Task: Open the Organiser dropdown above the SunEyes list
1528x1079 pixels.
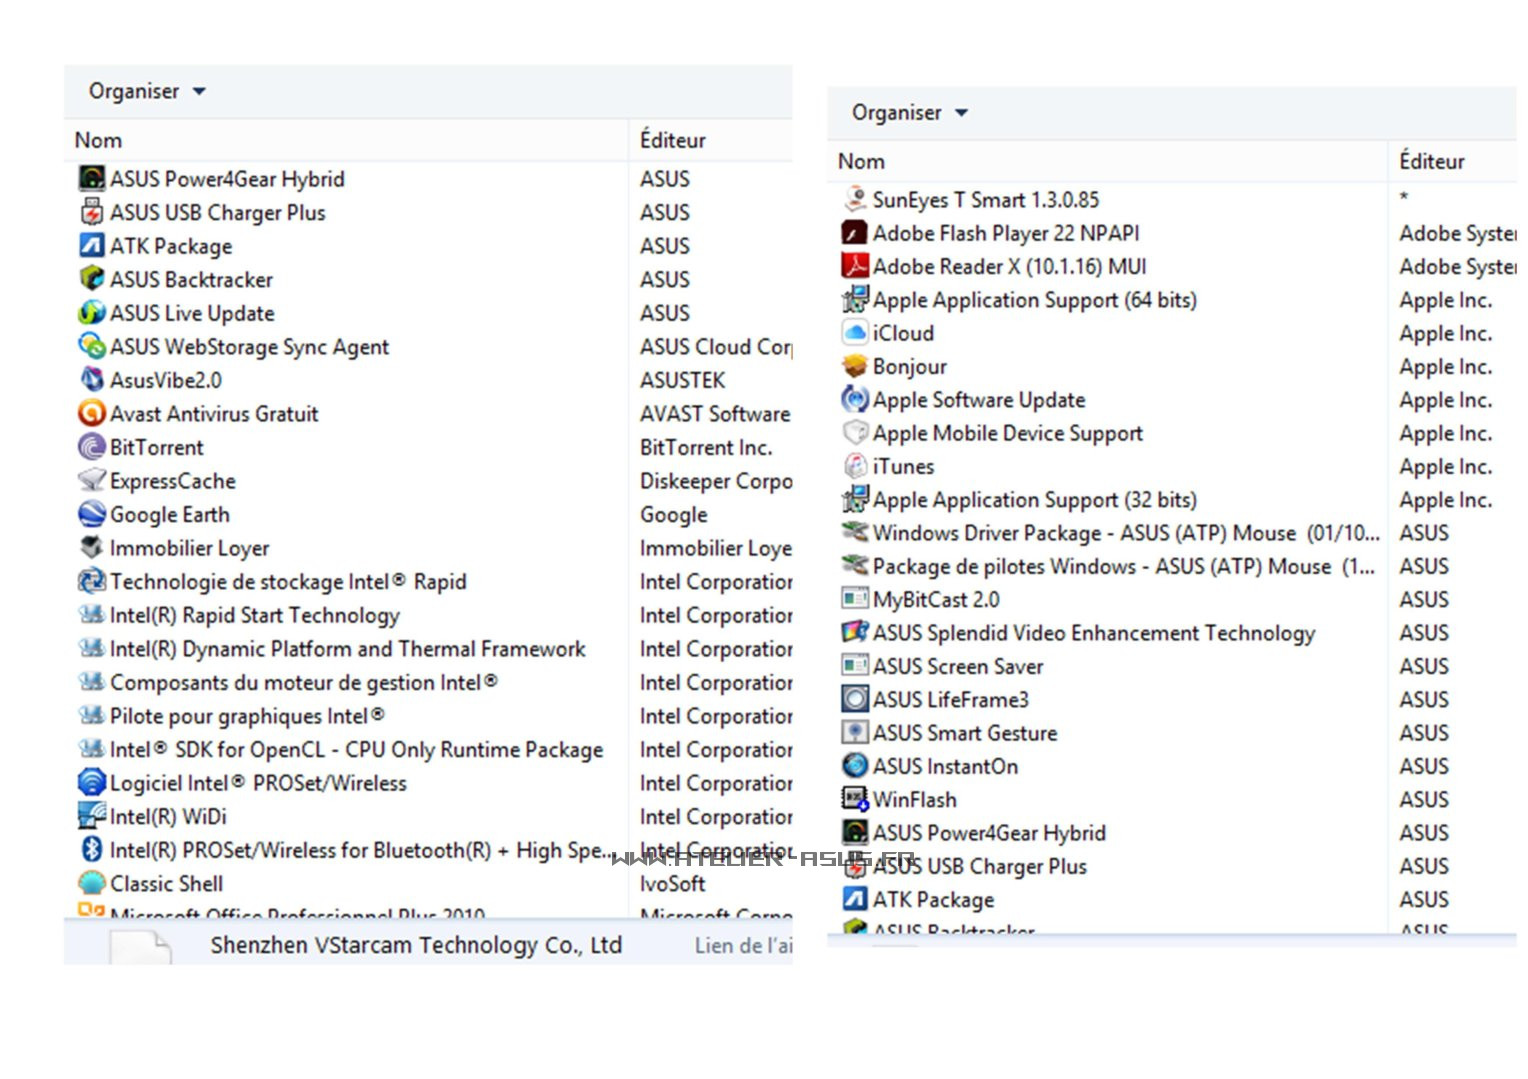Action: (x=909, y=113)
